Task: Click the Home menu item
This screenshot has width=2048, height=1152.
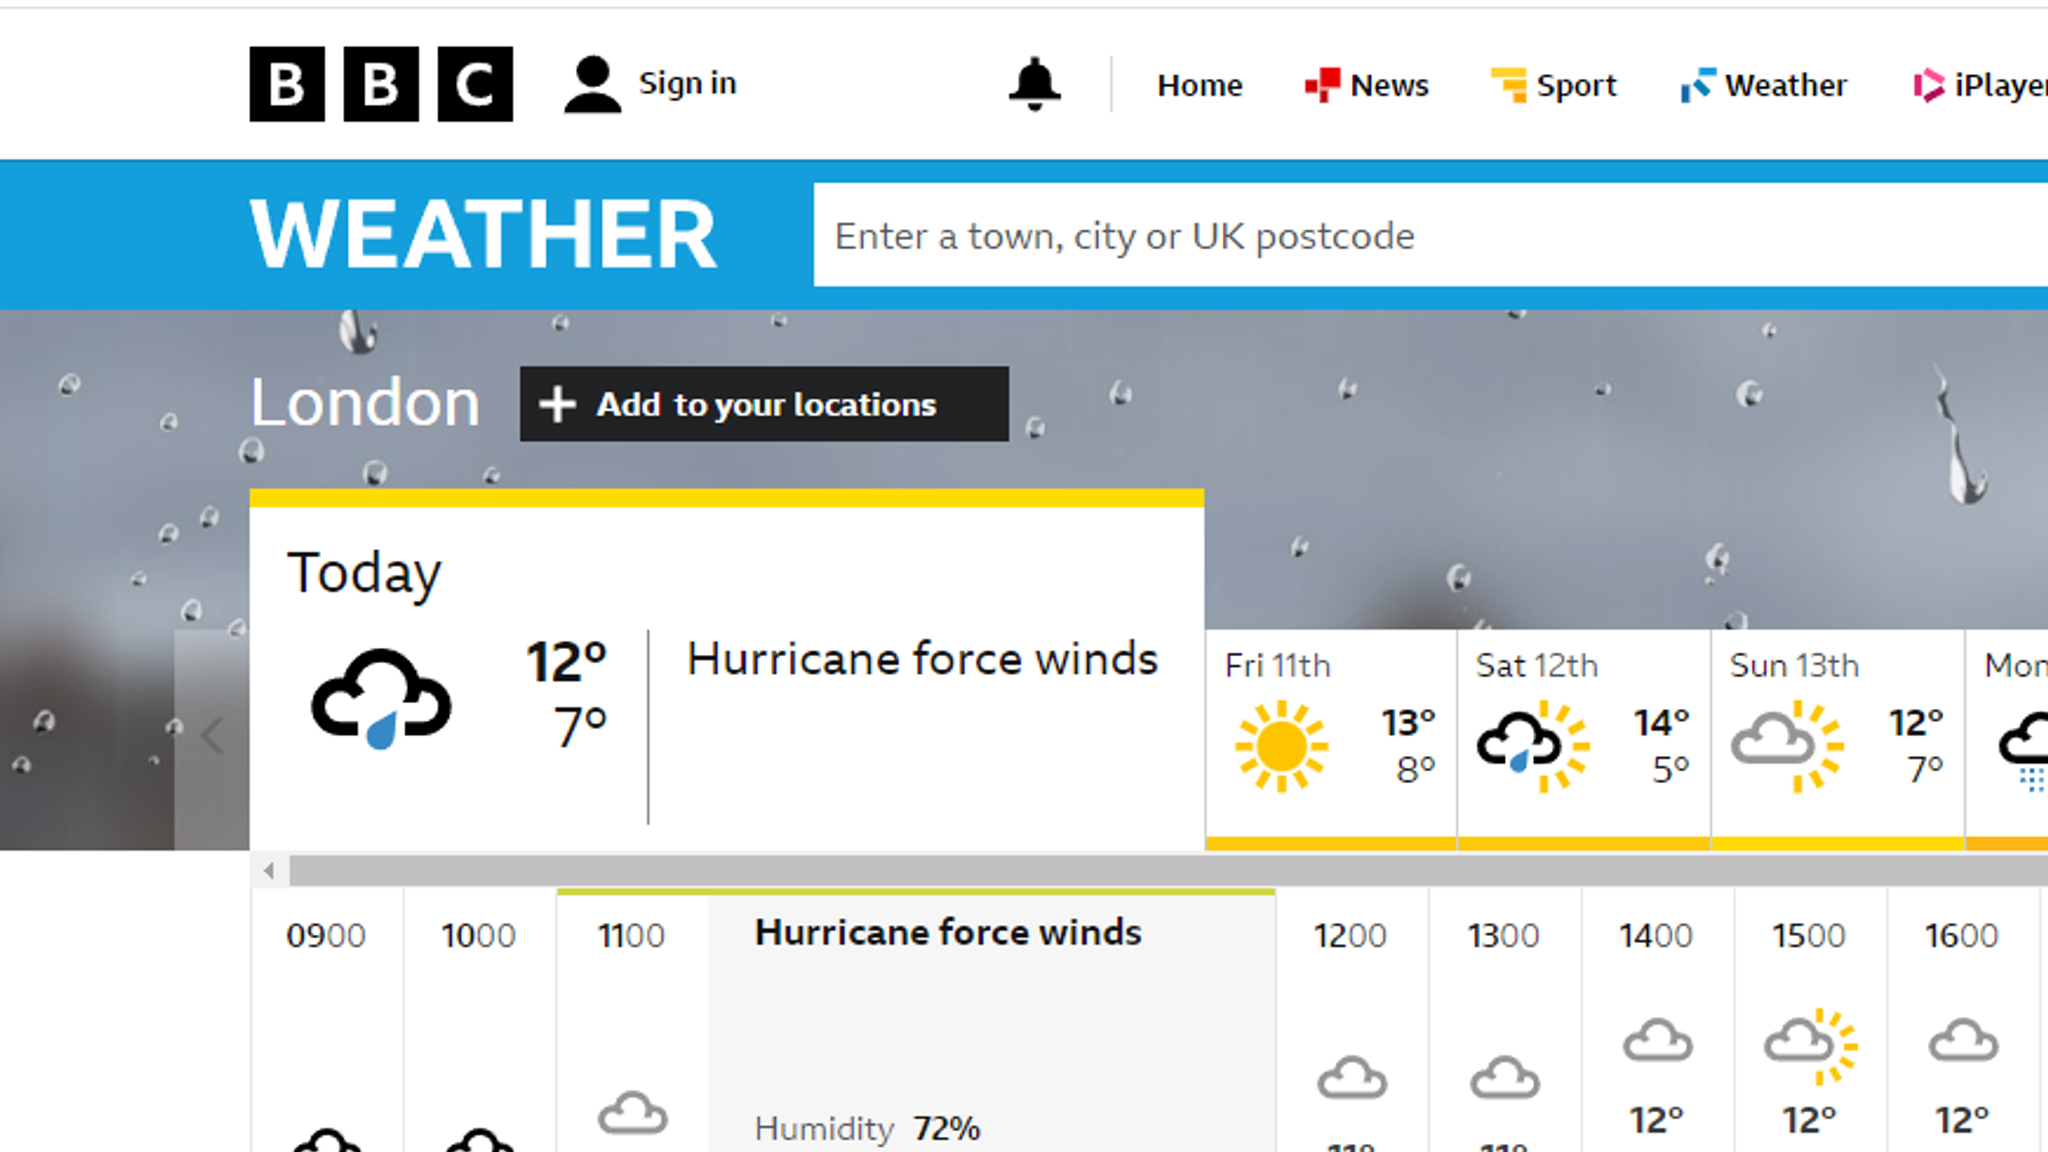Action: (x=1198, y=83)
